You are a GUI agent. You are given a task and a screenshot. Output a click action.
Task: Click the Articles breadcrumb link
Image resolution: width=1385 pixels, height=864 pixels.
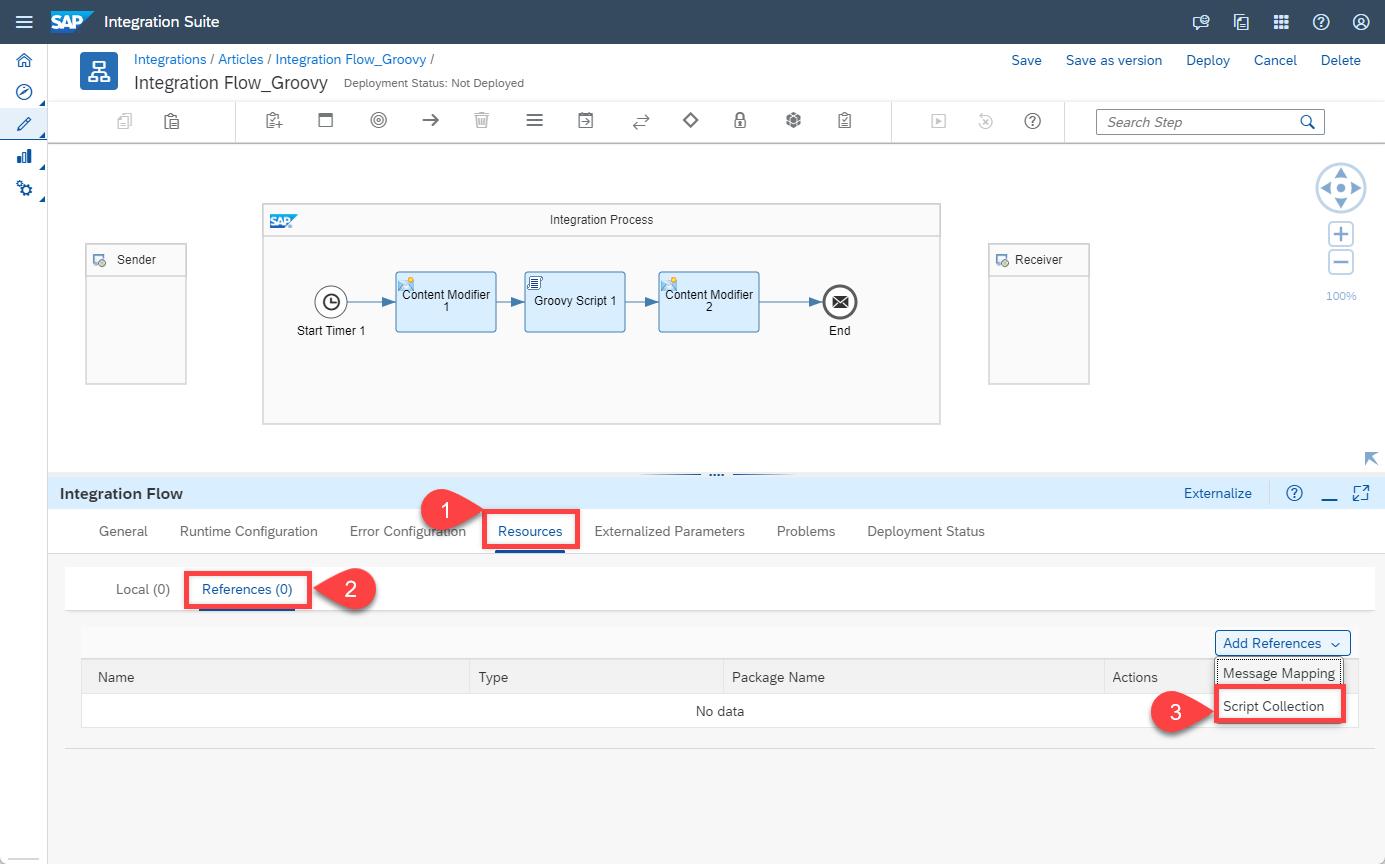click(x=241, y=60)
